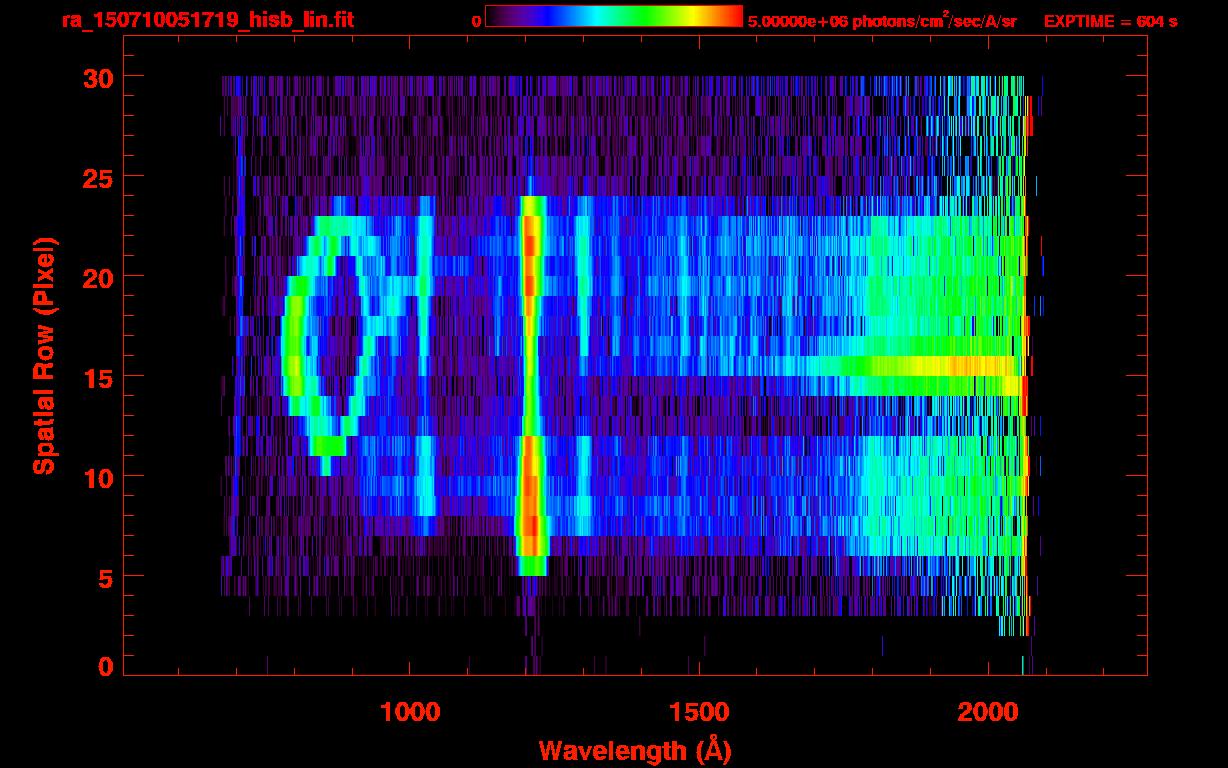The width and height of the screenshot is (1228, 768).
Task: Click the y-axis tick label 5
Action: tap(105, 577)
